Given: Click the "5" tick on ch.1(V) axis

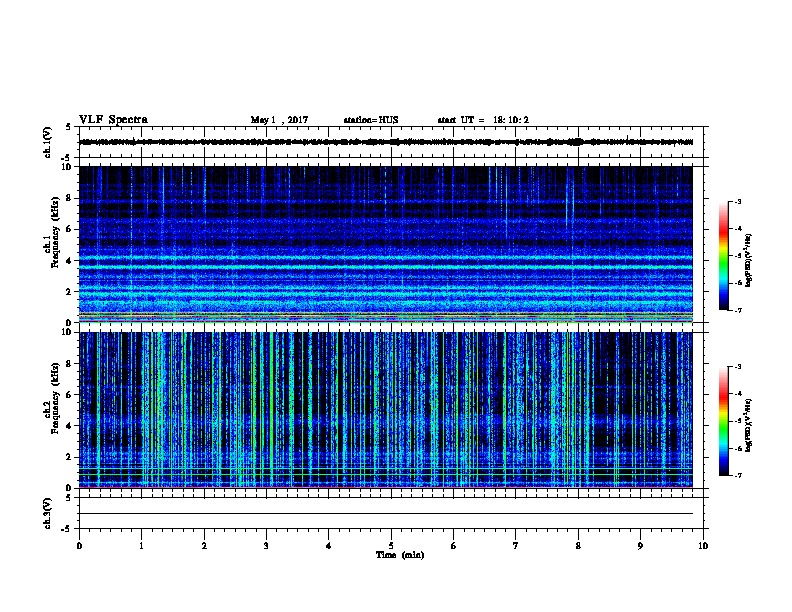Looking at the screenshot, I should coord(68,127).
